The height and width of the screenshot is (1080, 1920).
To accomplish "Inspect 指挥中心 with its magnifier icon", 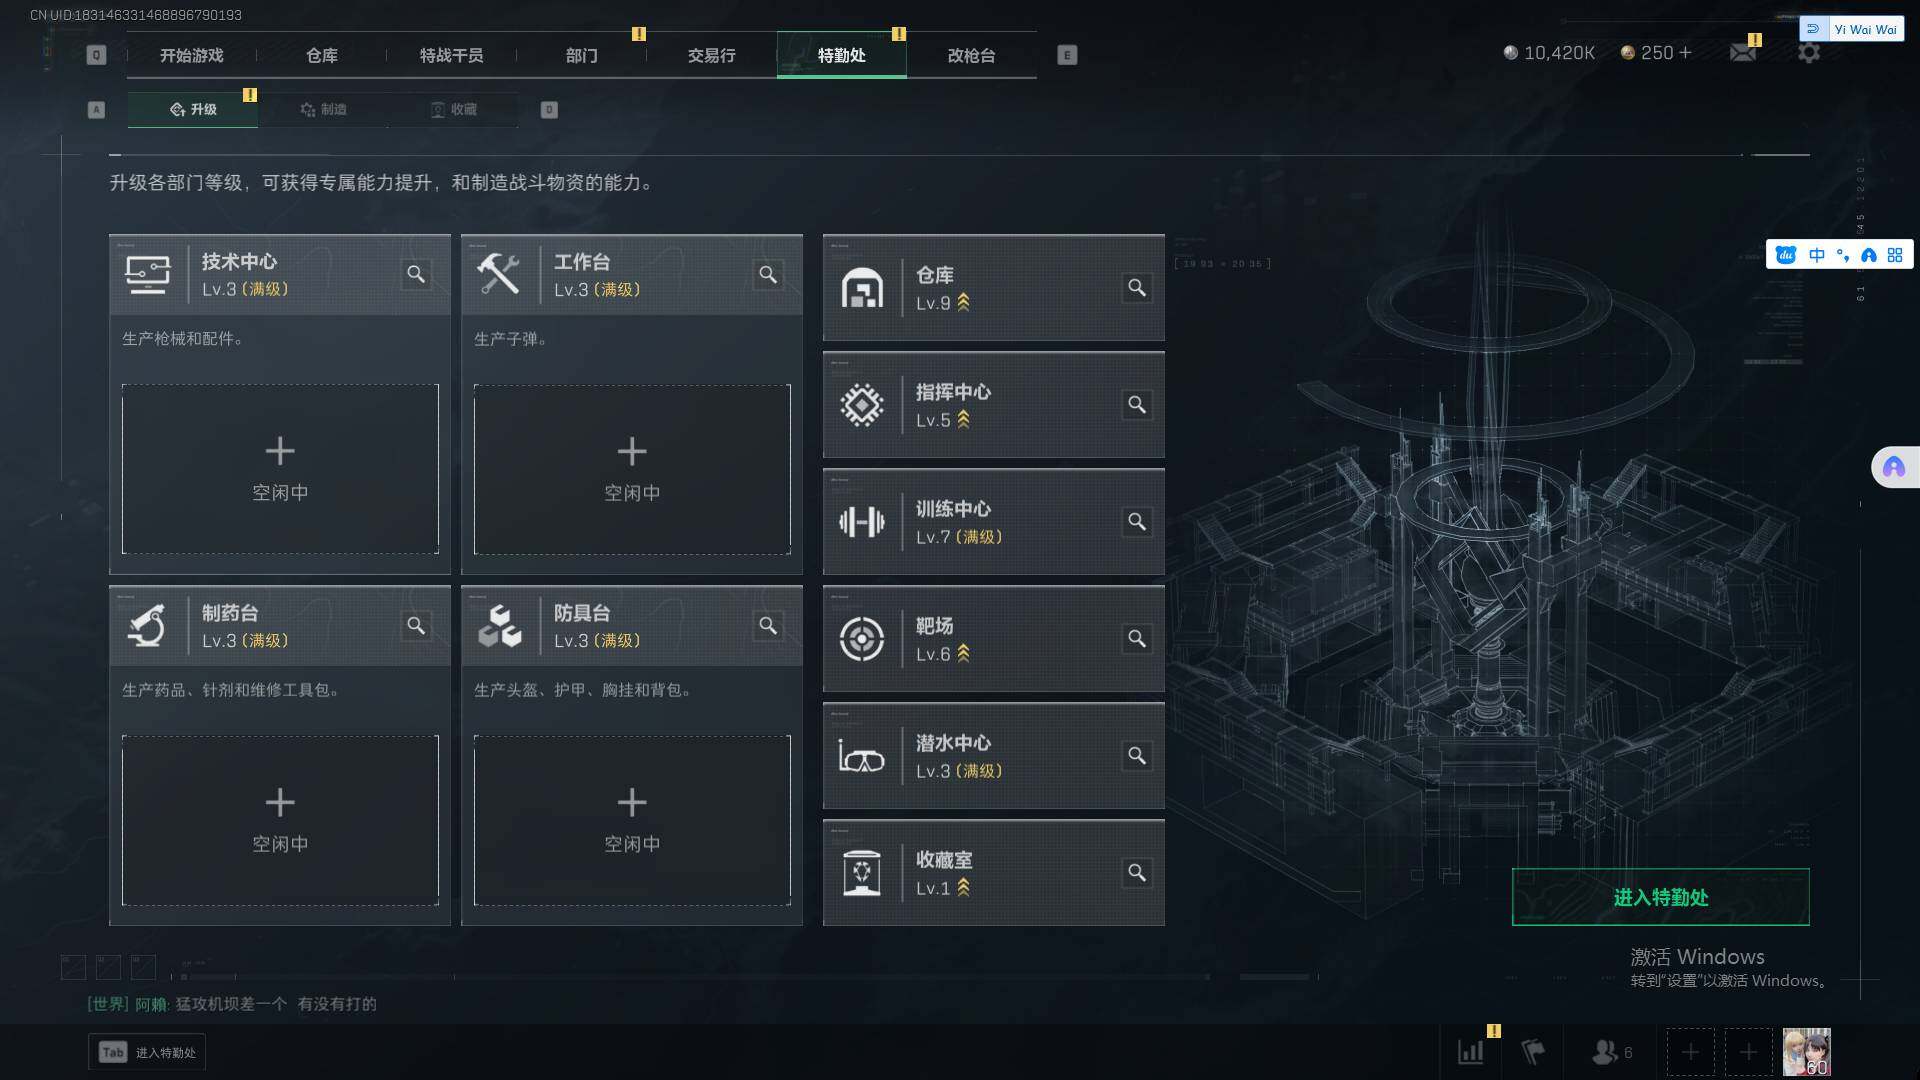I will click(x=1137, y=405).
